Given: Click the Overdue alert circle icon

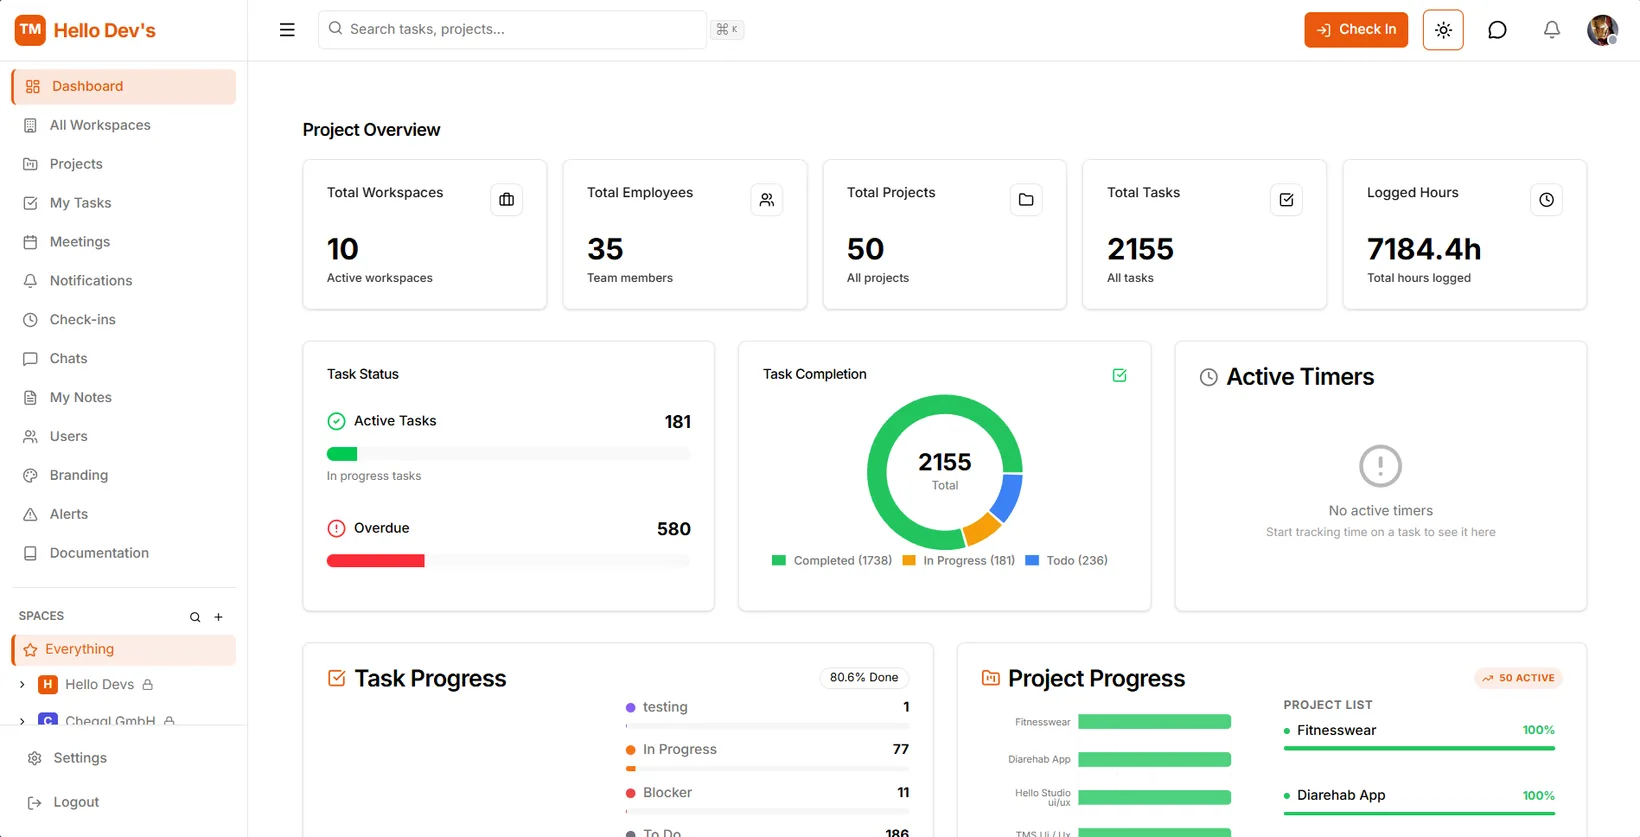Looking at the screenshot, I should click(337, 528).
